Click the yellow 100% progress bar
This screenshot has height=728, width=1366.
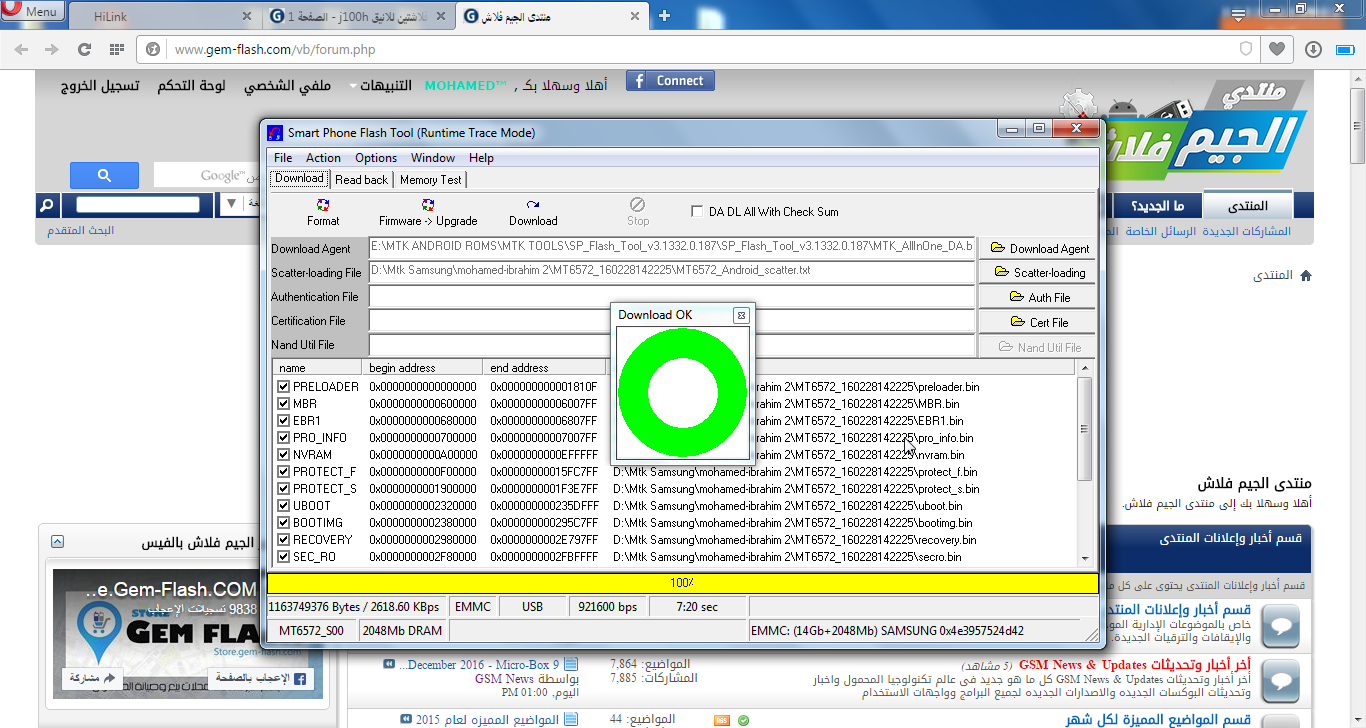(x=682, y=583)
